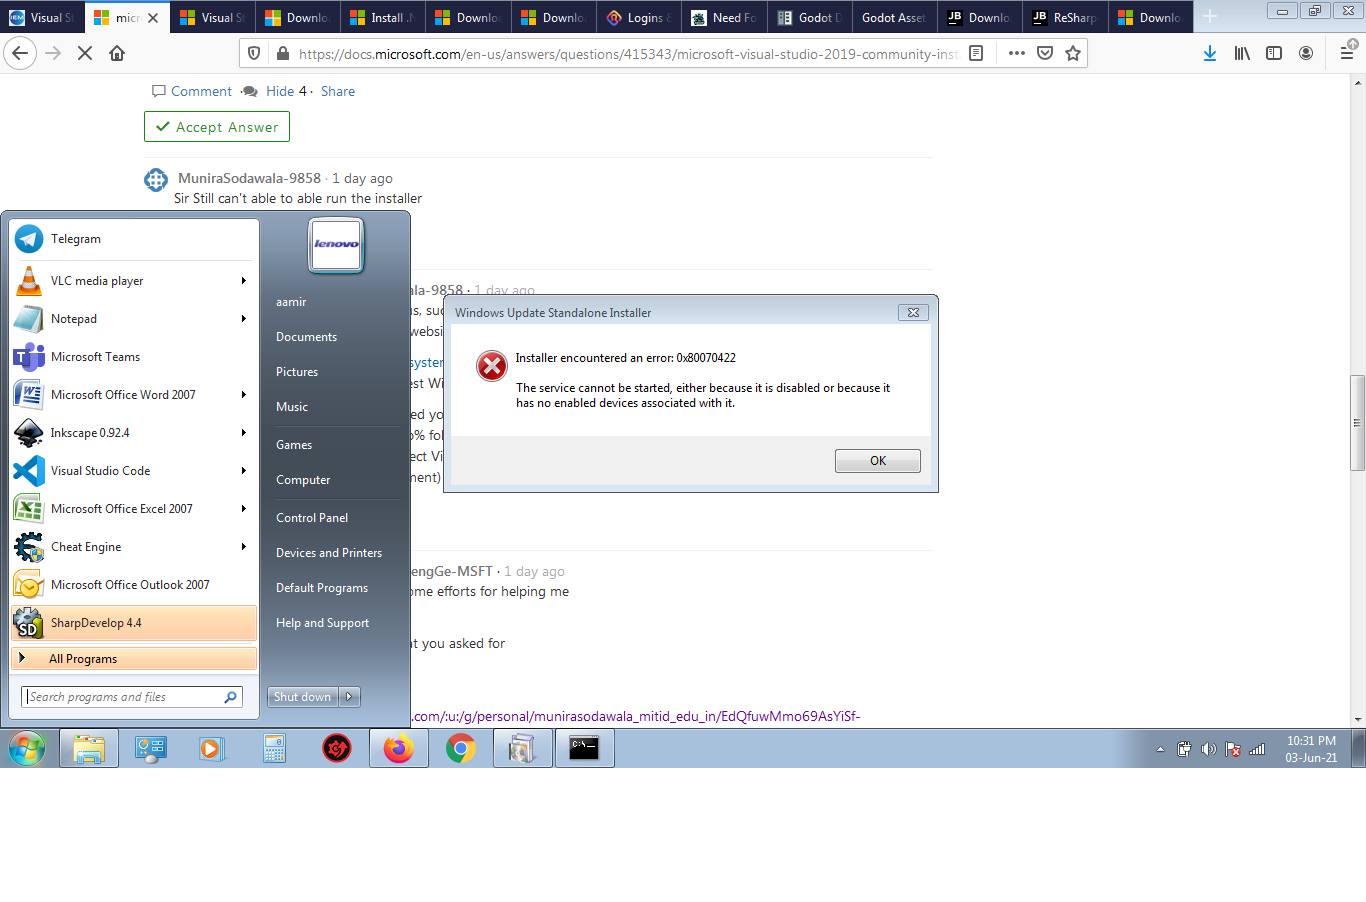Image resolution: width=1366 pixels, height=902 pixels.
Task: Expand VLC media player jump list
Action: 243,281
